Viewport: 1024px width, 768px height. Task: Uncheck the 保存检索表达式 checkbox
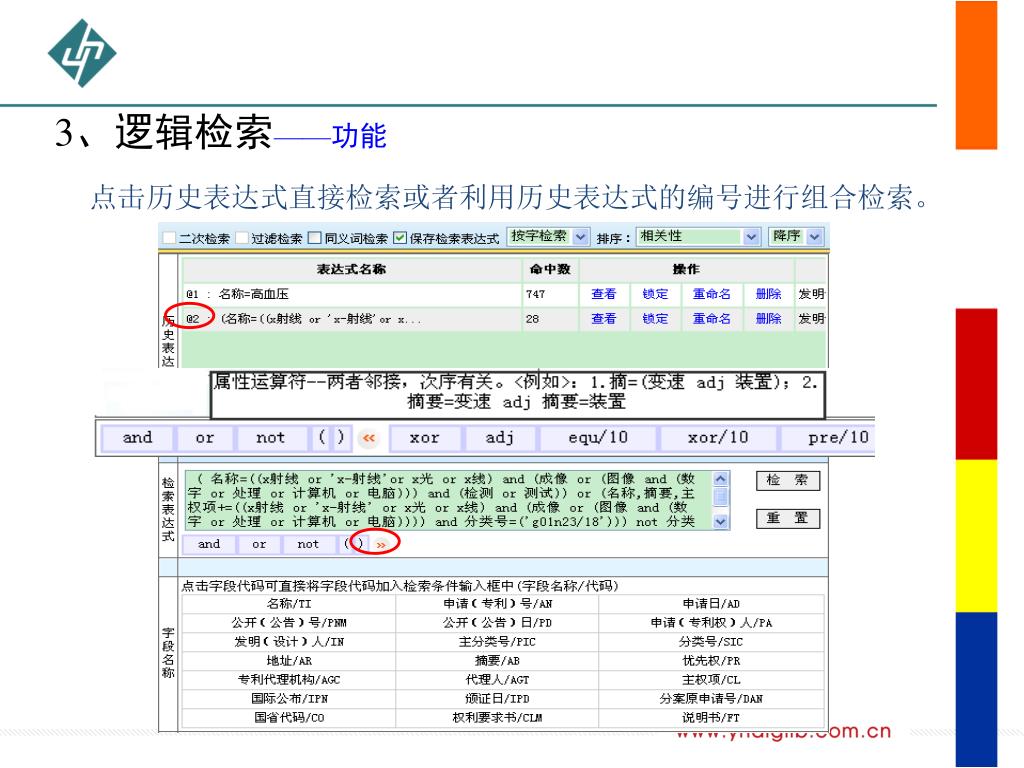coord(400,238)
